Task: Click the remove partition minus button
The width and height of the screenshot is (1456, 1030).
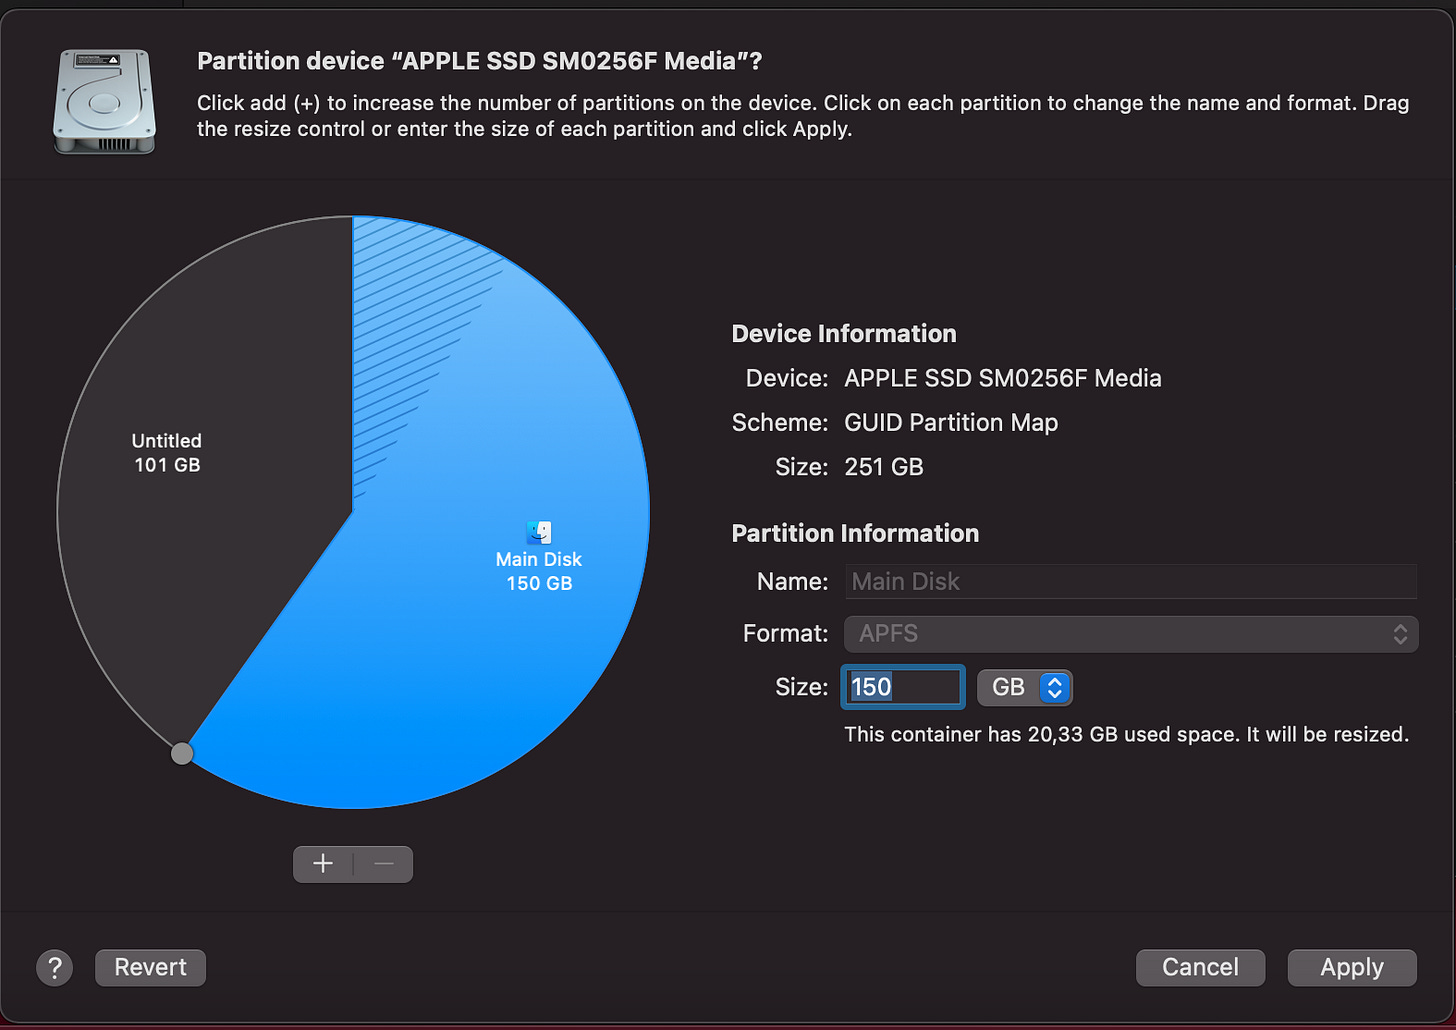Action: 384,864
